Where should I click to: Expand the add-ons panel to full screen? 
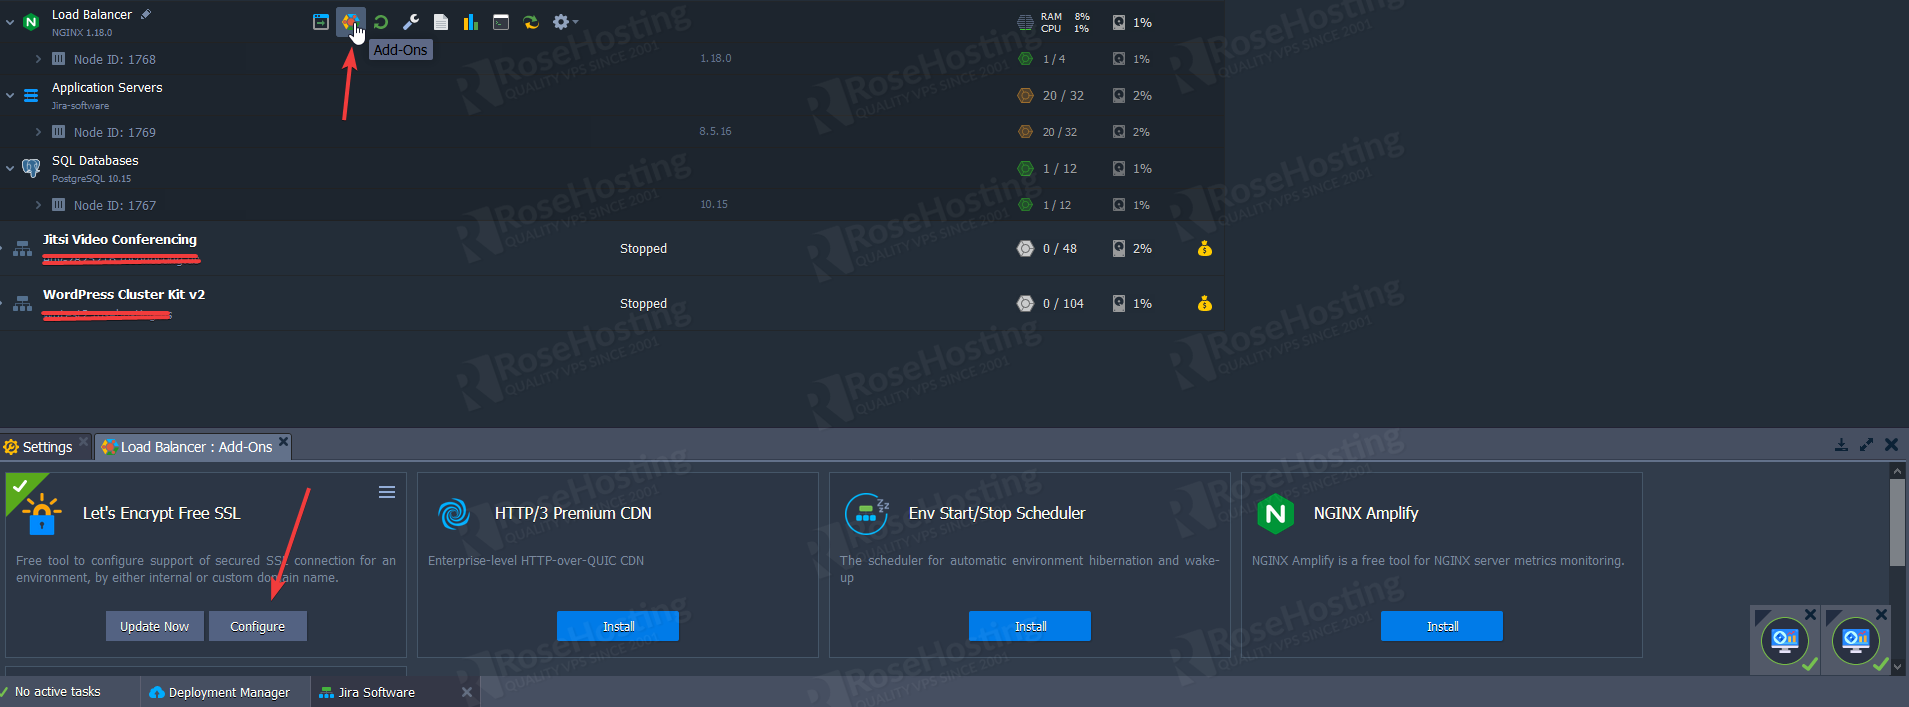pyautogui.click(x=1866, y=445)
